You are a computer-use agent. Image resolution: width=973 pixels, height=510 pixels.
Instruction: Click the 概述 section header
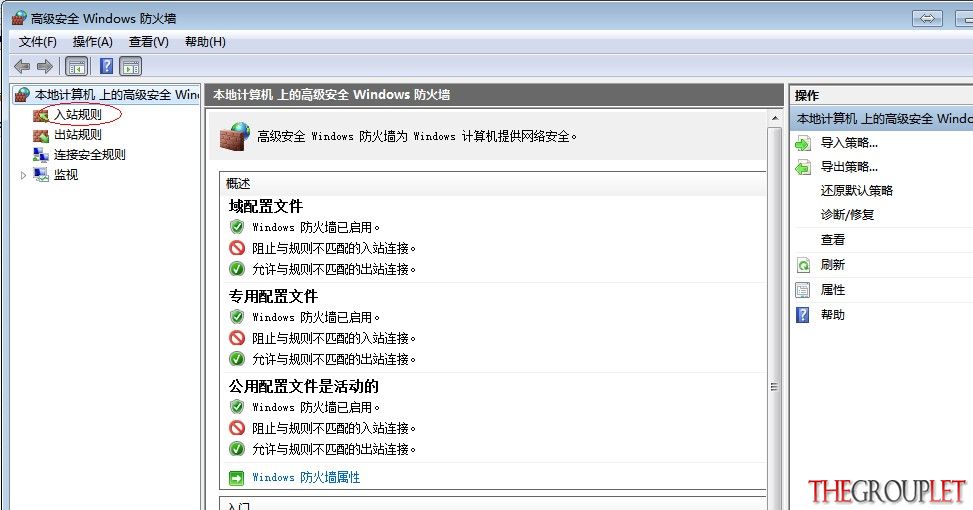pos(238,184)
